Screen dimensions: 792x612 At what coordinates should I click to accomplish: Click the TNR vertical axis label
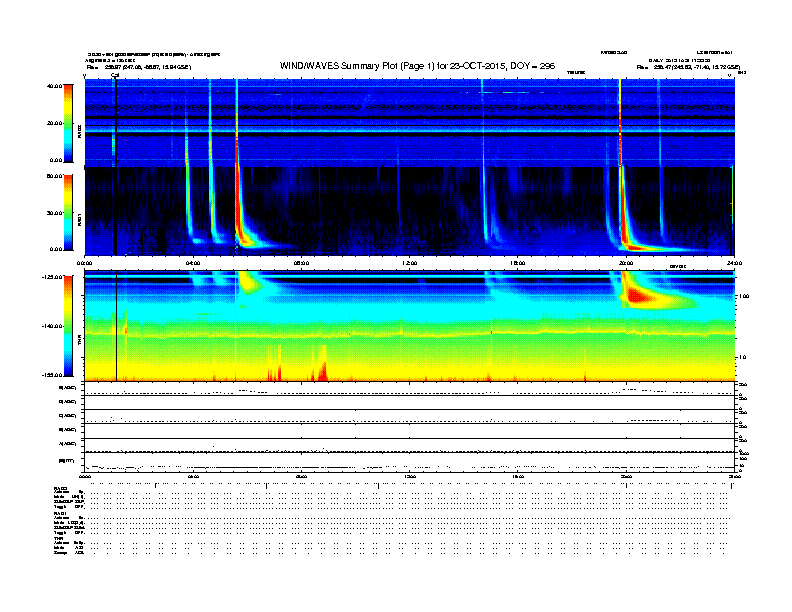coord(79,341)
